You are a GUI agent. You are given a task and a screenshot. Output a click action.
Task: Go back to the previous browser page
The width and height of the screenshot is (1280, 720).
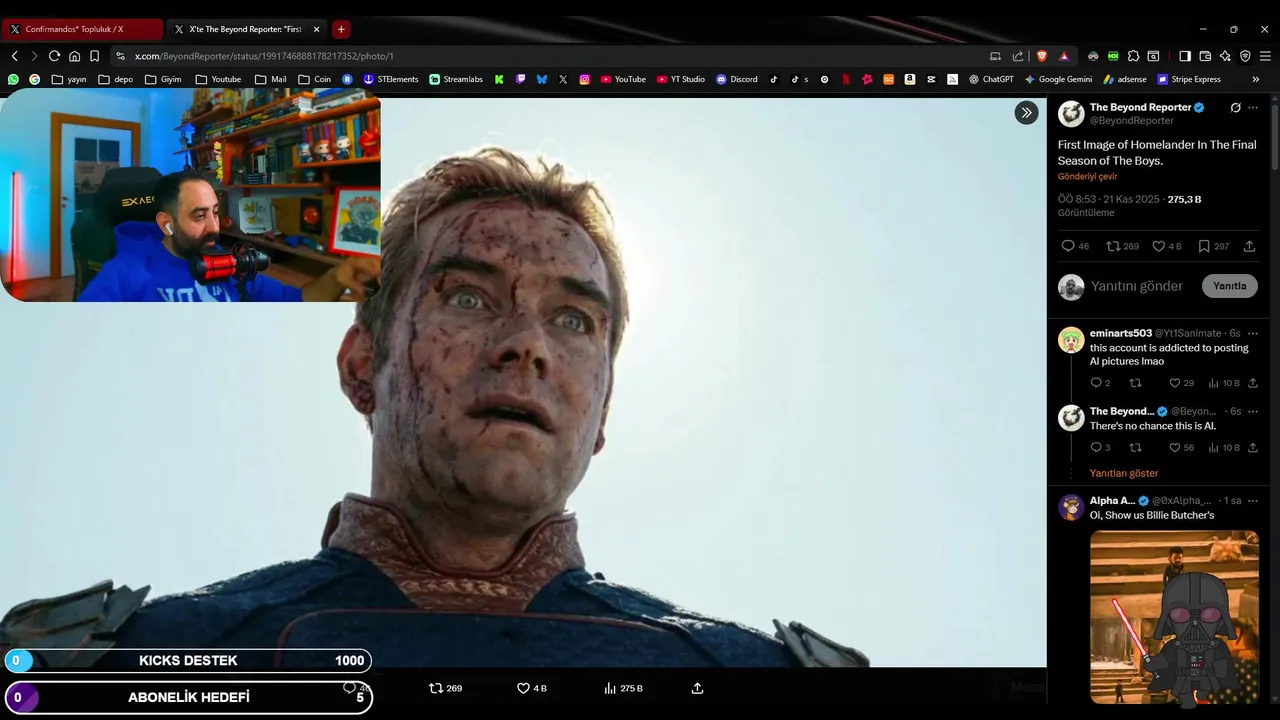(x=14, y=56)
